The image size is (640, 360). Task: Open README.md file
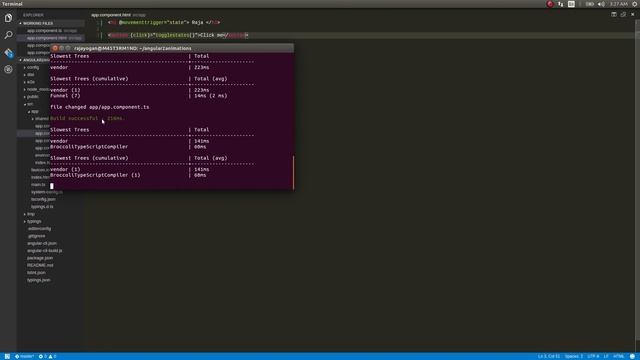click(x=40, y=265)
